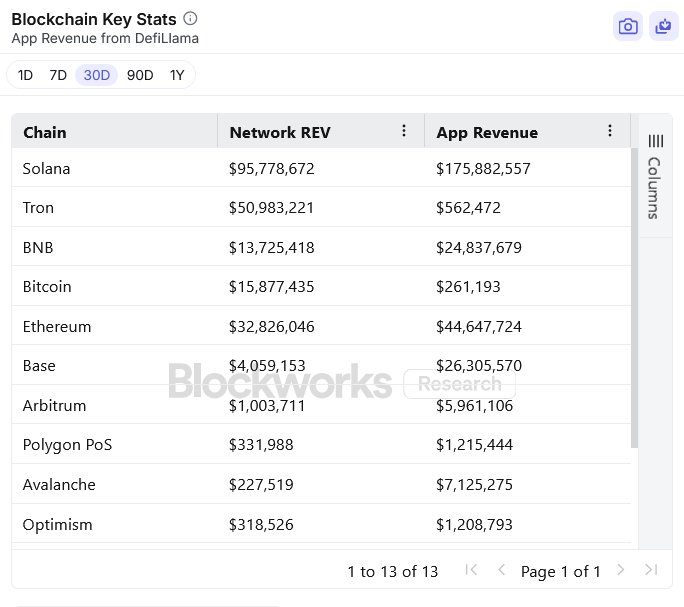The image size is (684, 607).
Task: Click Ethereum App Revenue $44,647,724
Action: pyautogui.click(x=479, y=326)
